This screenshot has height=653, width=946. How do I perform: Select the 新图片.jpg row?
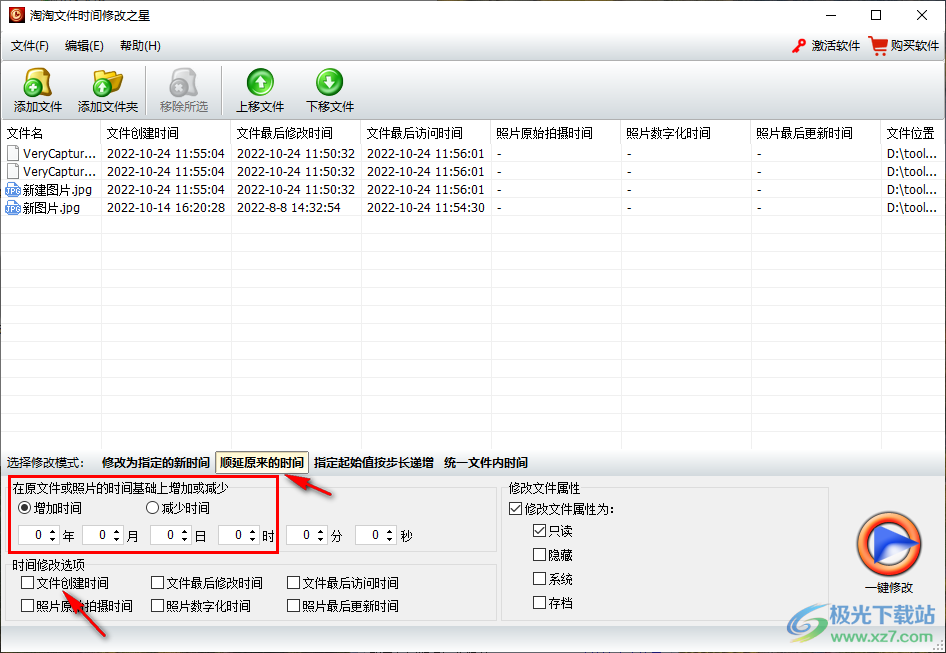pos(472,208)
